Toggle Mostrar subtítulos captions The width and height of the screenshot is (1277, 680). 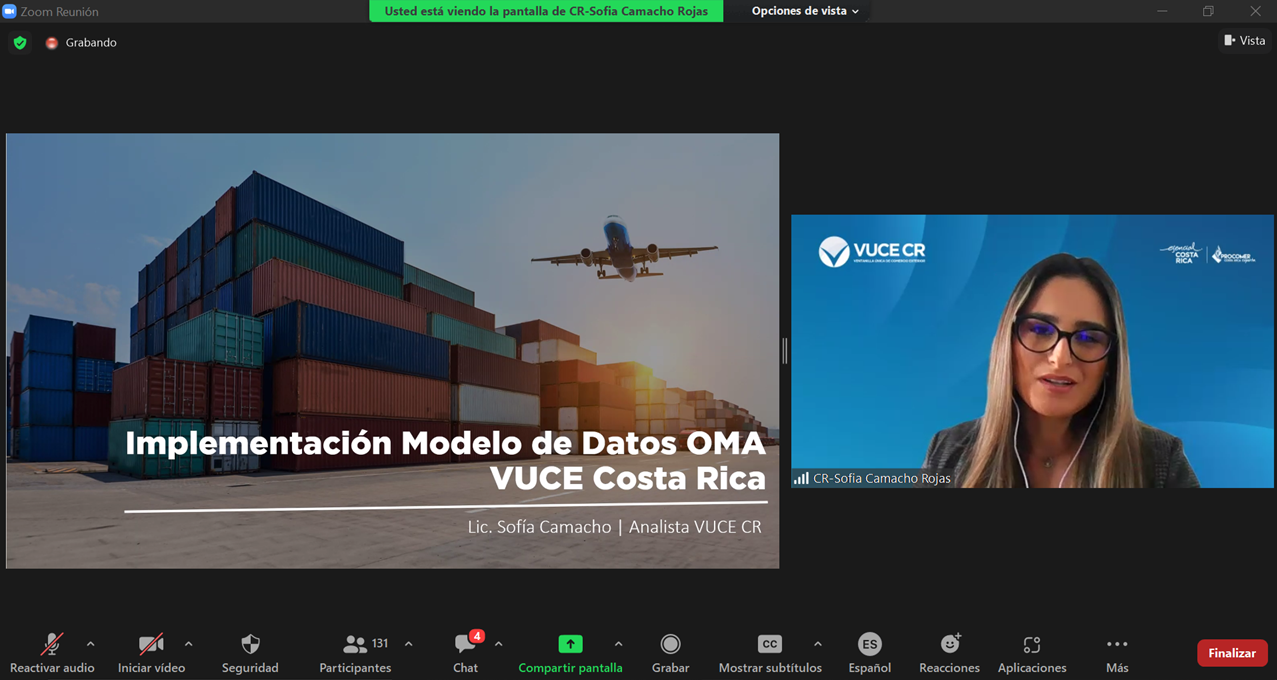(x=770, y=653)
